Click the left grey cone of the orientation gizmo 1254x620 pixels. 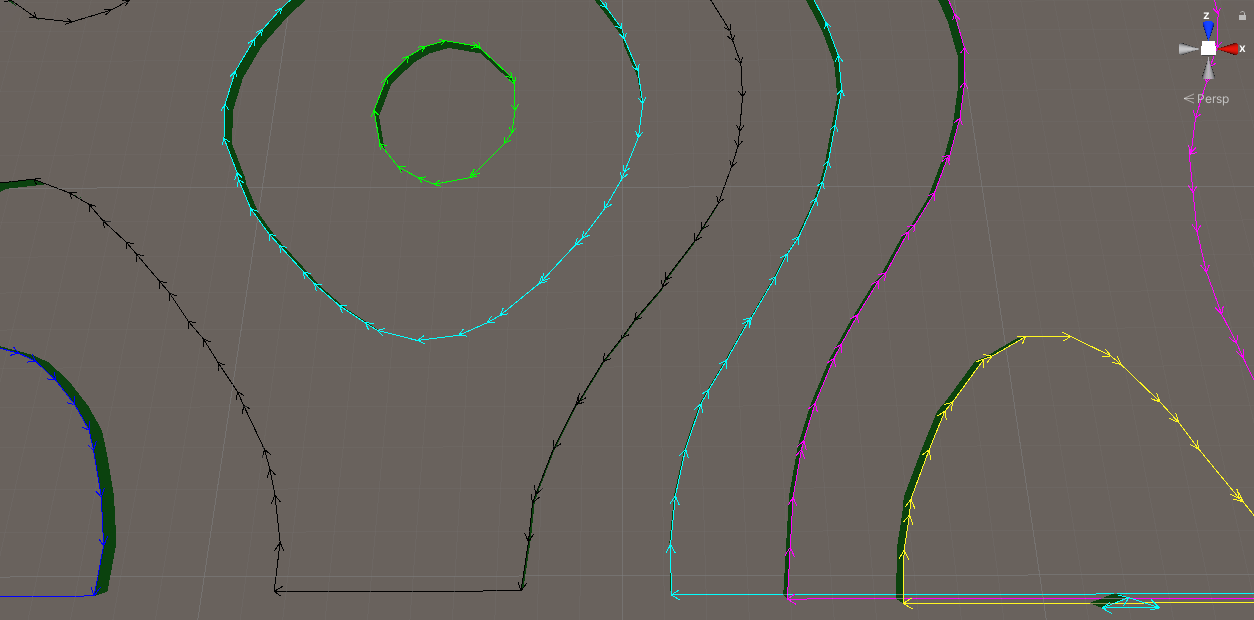pos(1188,48)
